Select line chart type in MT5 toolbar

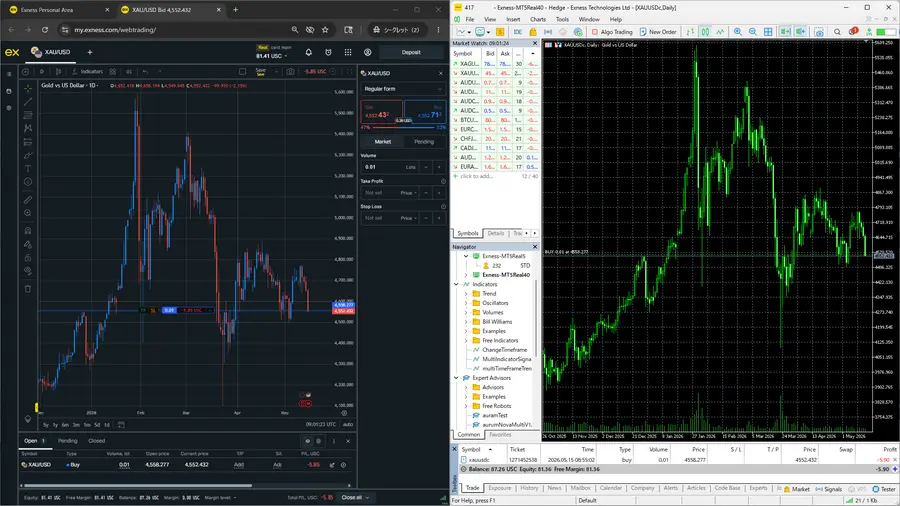720,32
